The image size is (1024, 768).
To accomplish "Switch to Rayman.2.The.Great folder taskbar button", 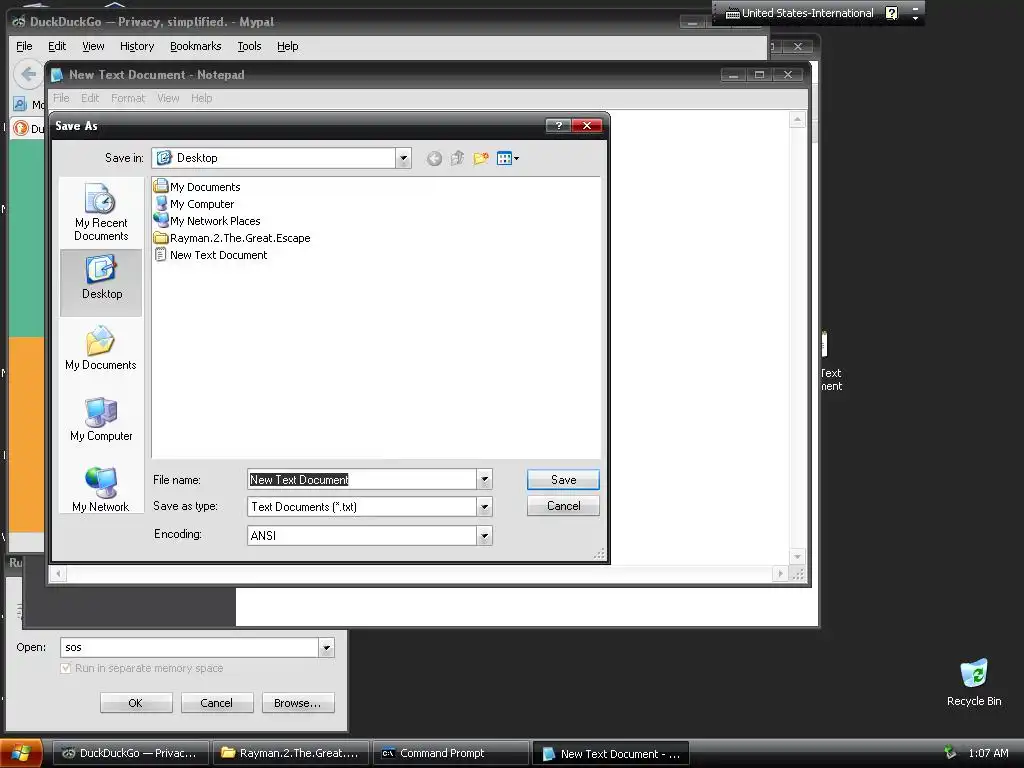I will [x=291, y=753].
